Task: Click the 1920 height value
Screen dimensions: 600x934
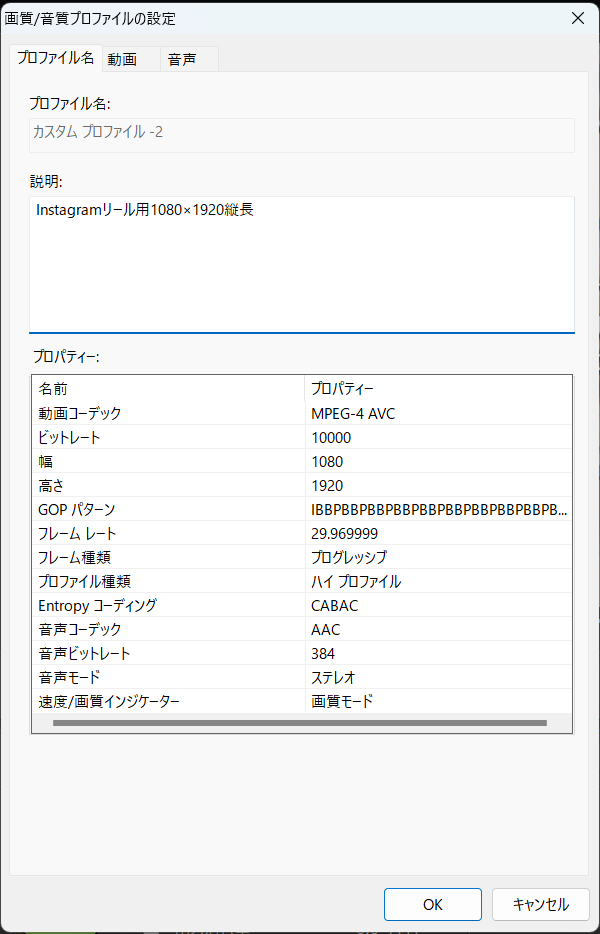Action: [x=327, y=485]
